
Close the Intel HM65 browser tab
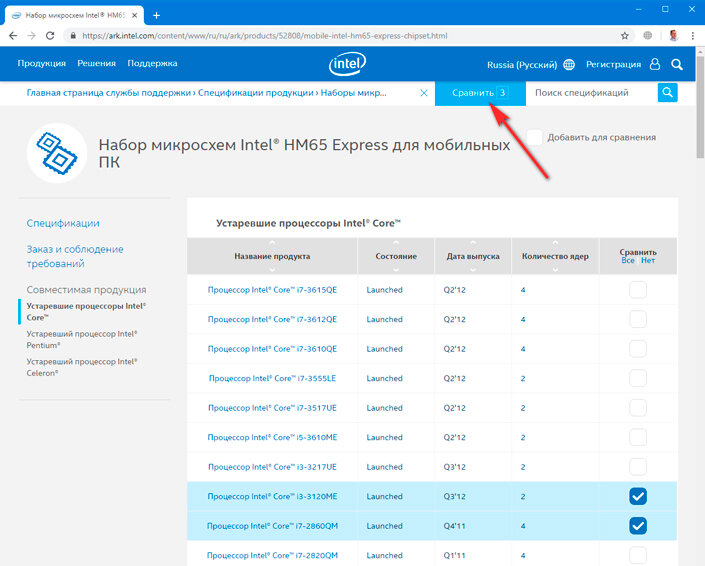[x=134, y=15]
